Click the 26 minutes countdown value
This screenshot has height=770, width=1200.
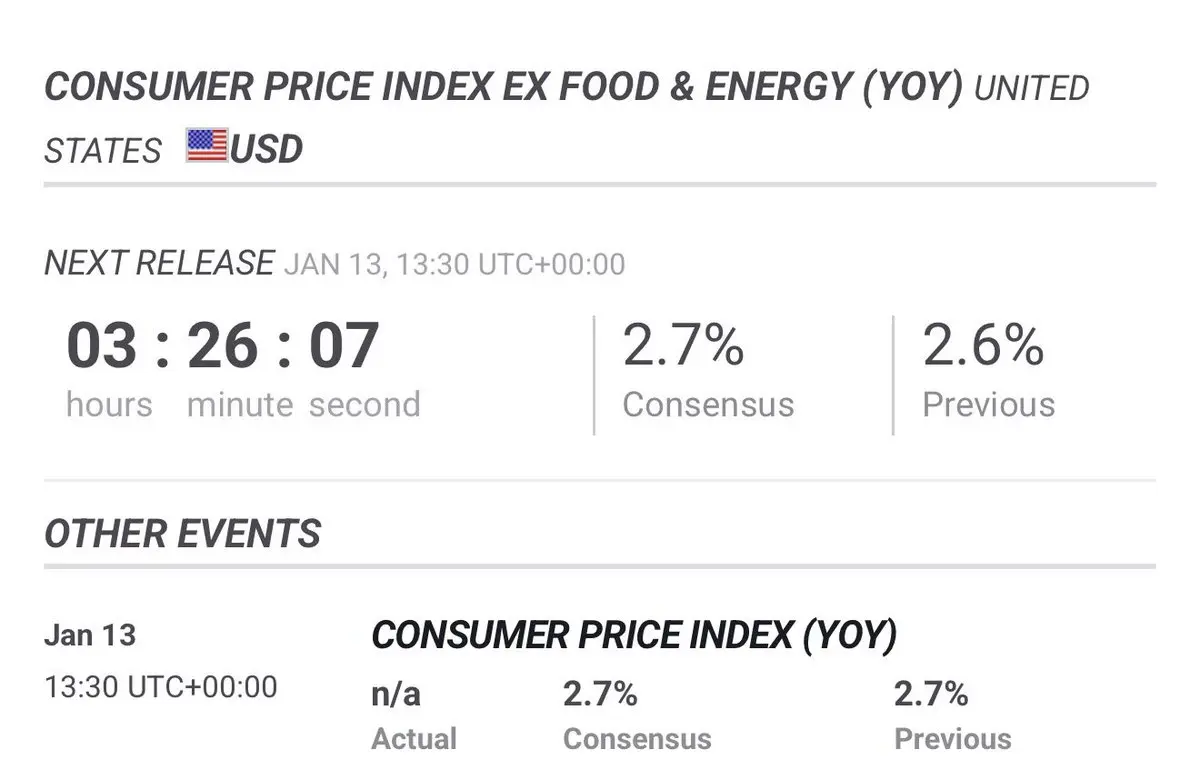(222, 344)
